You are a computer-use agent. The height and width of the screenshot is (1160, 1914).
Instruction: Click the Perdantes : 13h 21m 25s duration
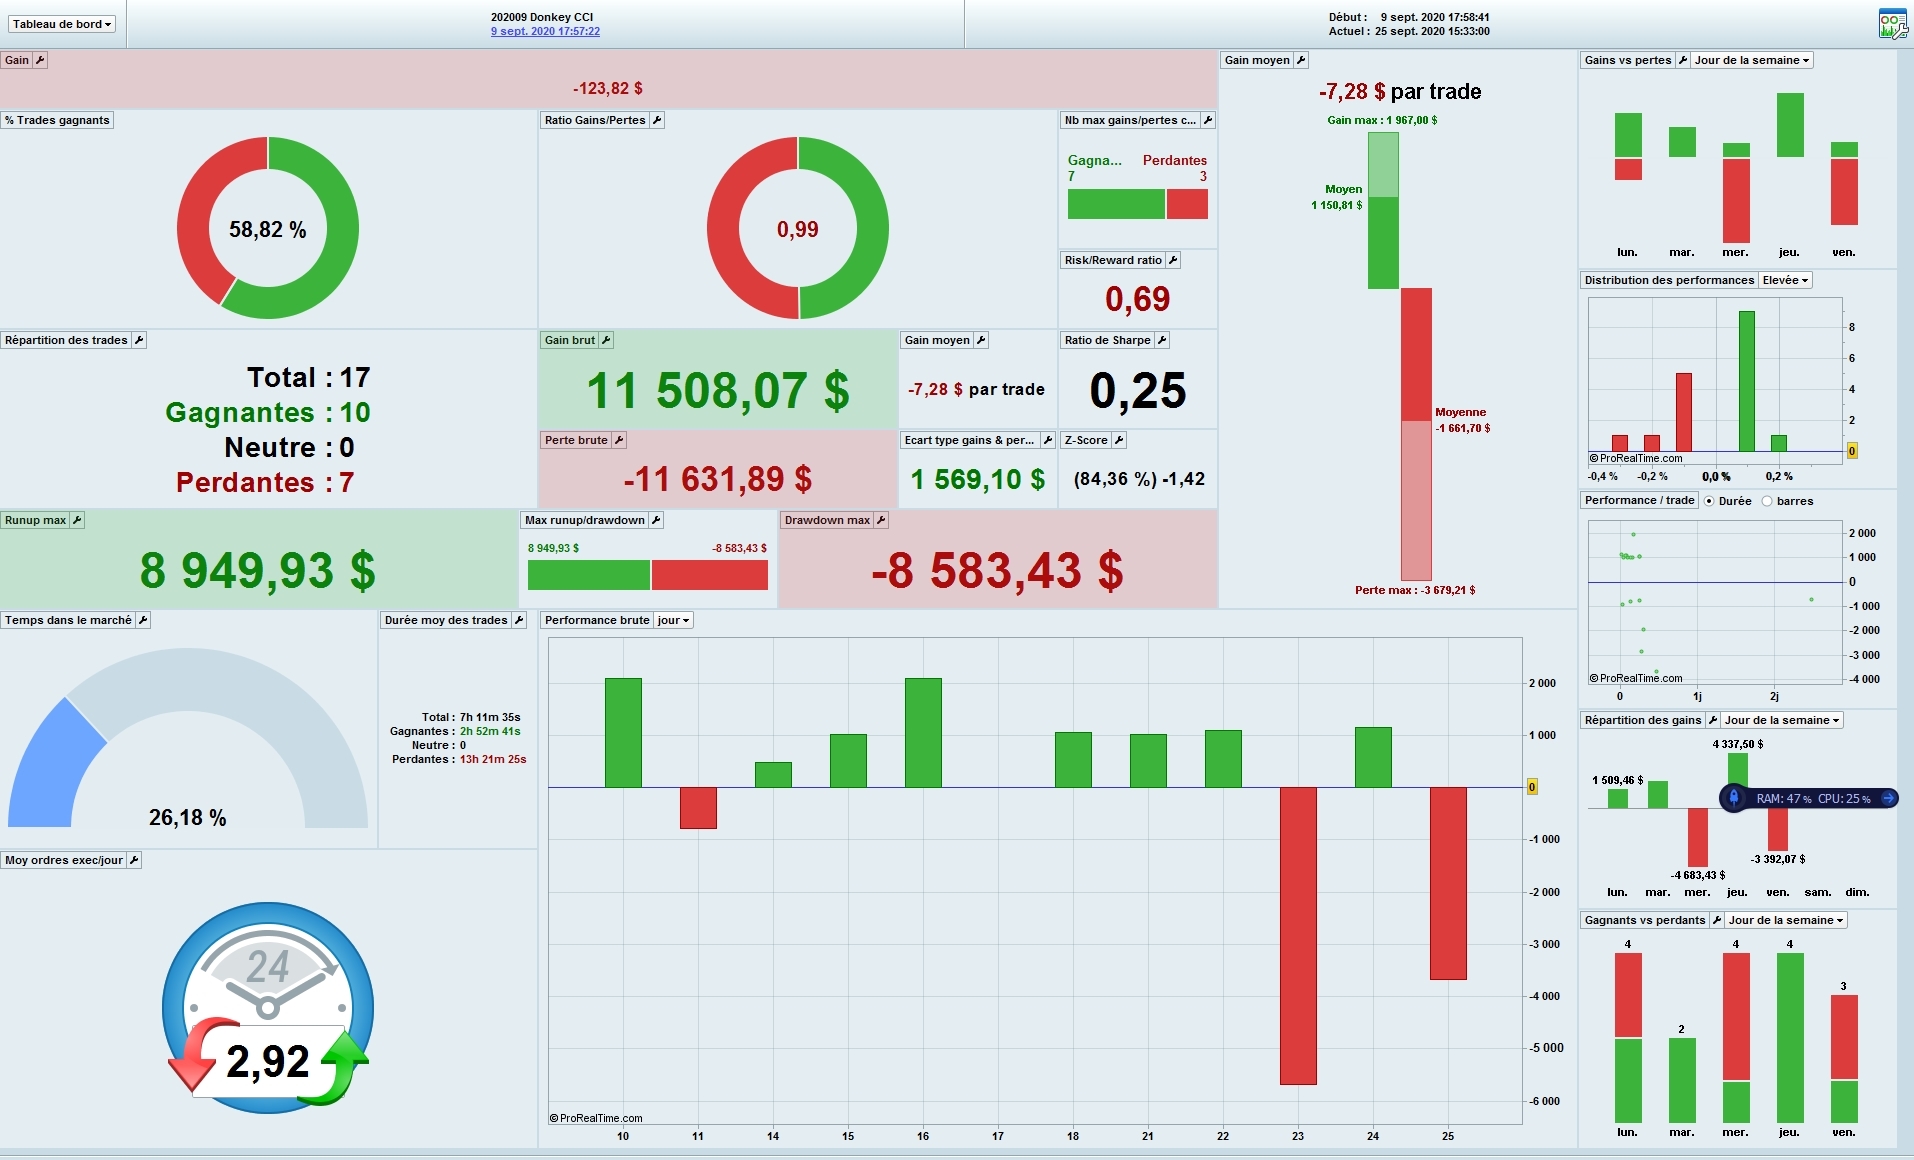pos(459,759)
